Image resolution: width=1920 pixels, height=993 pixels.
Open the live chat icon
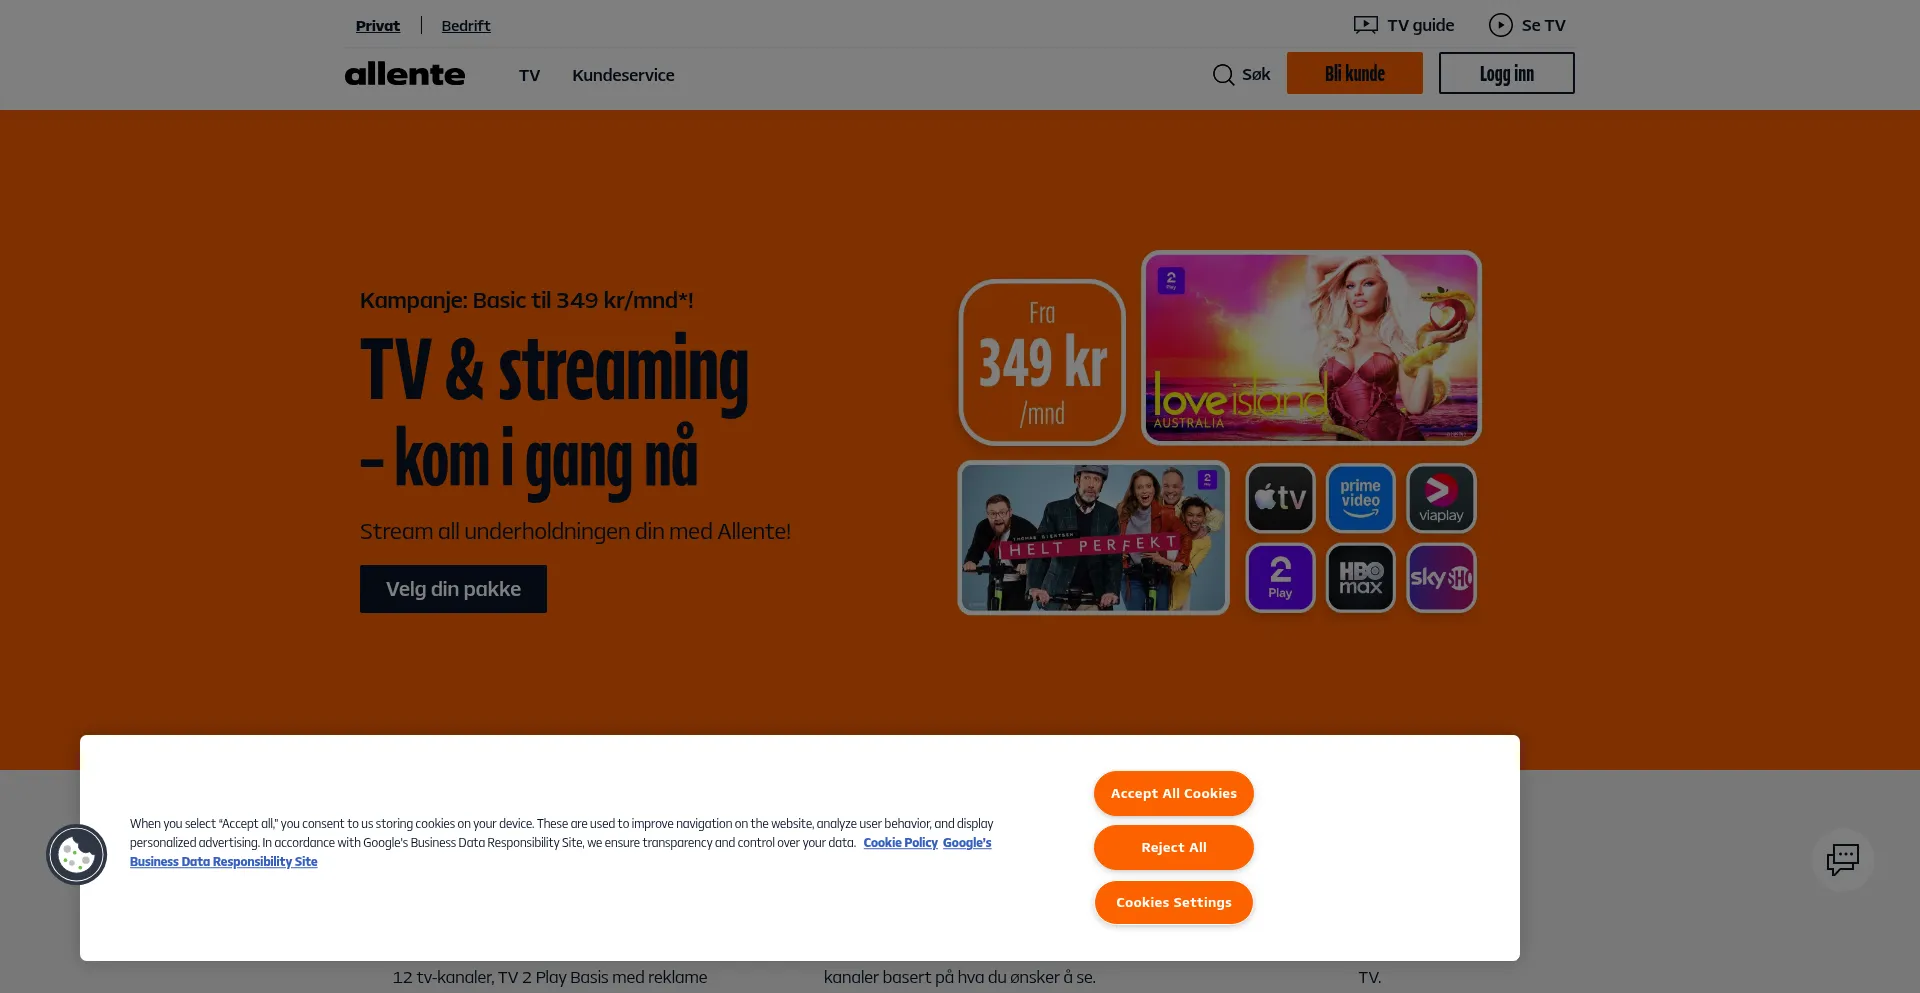[x=1842, y=859]
